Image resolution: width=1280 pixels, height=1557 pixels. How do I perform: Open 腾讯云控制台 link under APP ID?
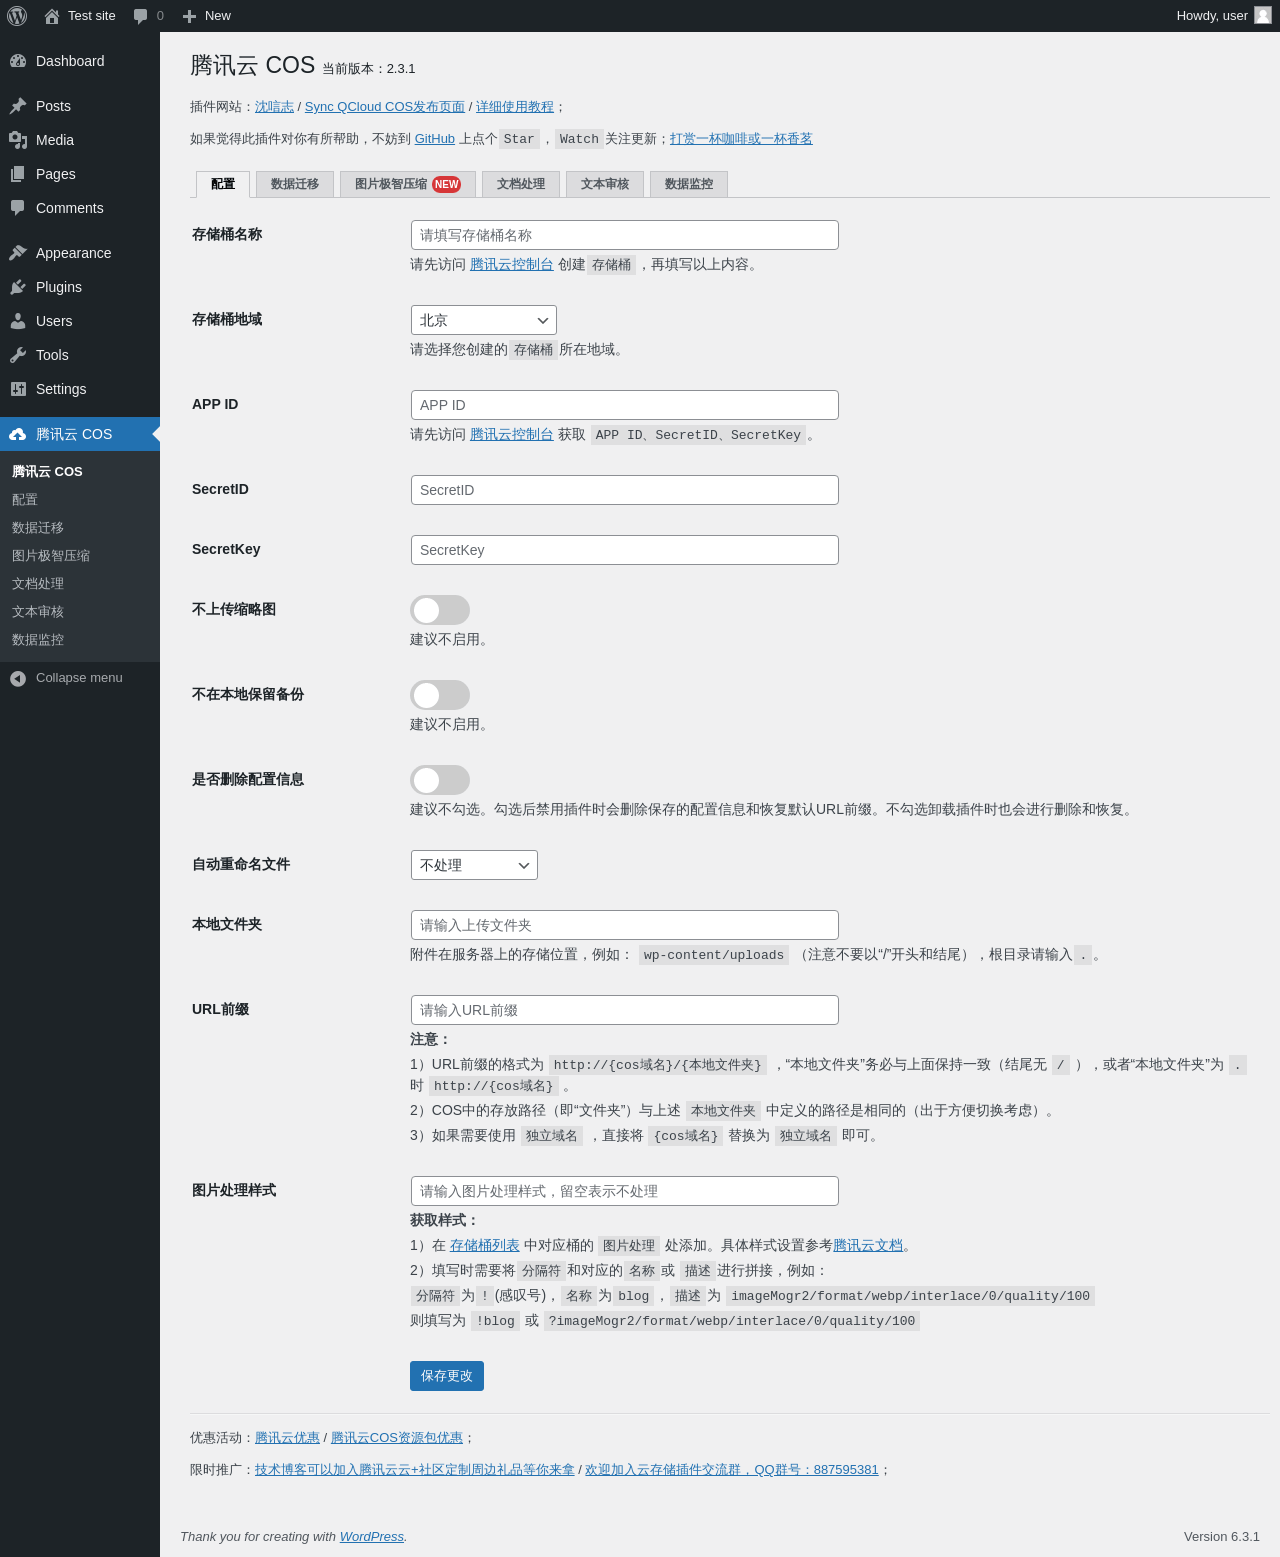[512, 435]
